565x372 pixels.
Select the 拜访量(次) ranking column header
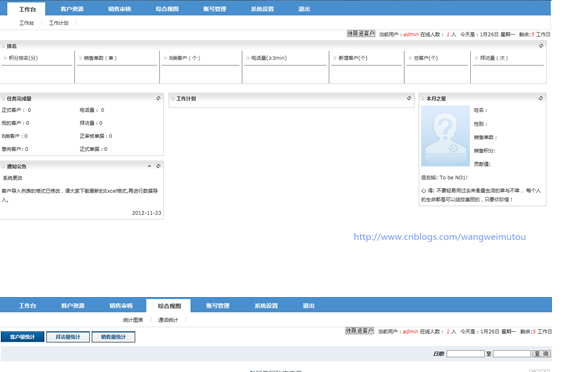point(494,58)
